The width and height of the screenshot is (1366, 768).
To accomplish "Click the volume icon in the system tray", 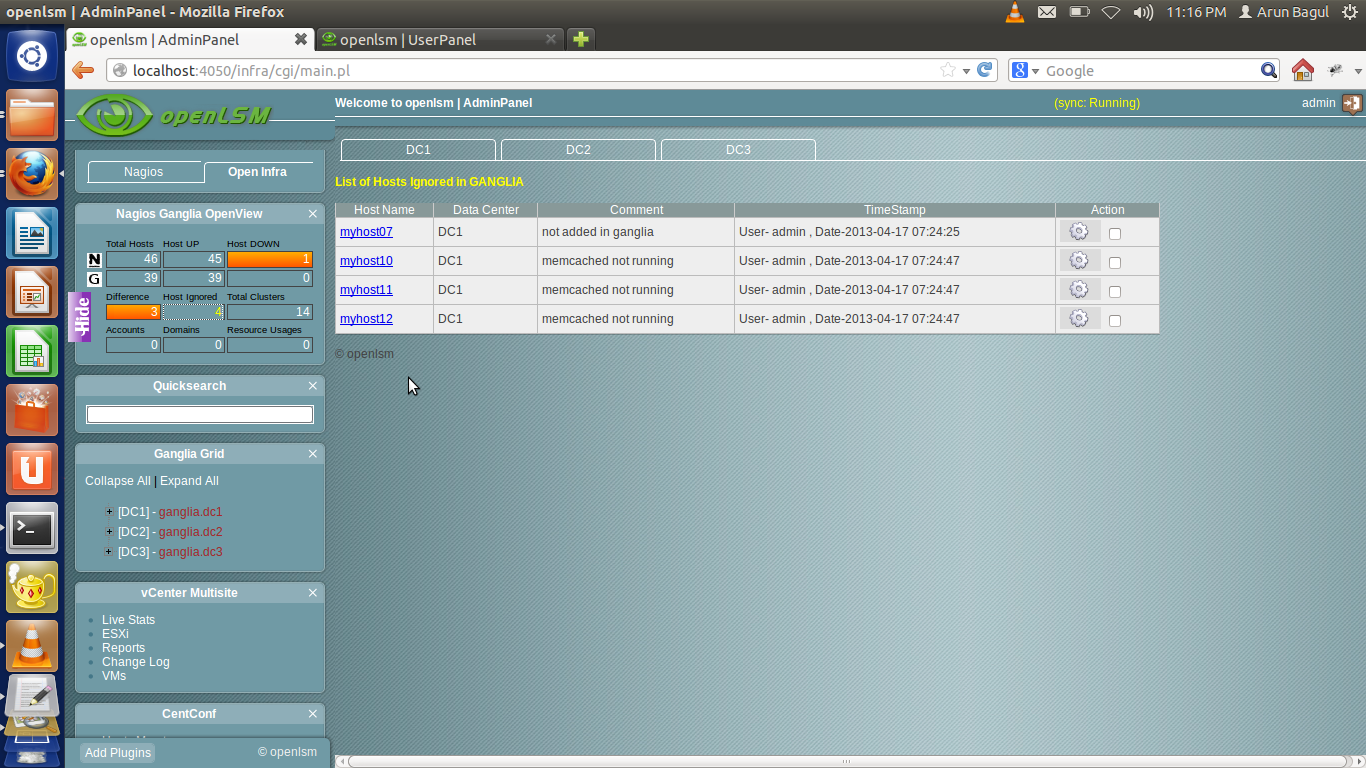I will [1141, 13].
